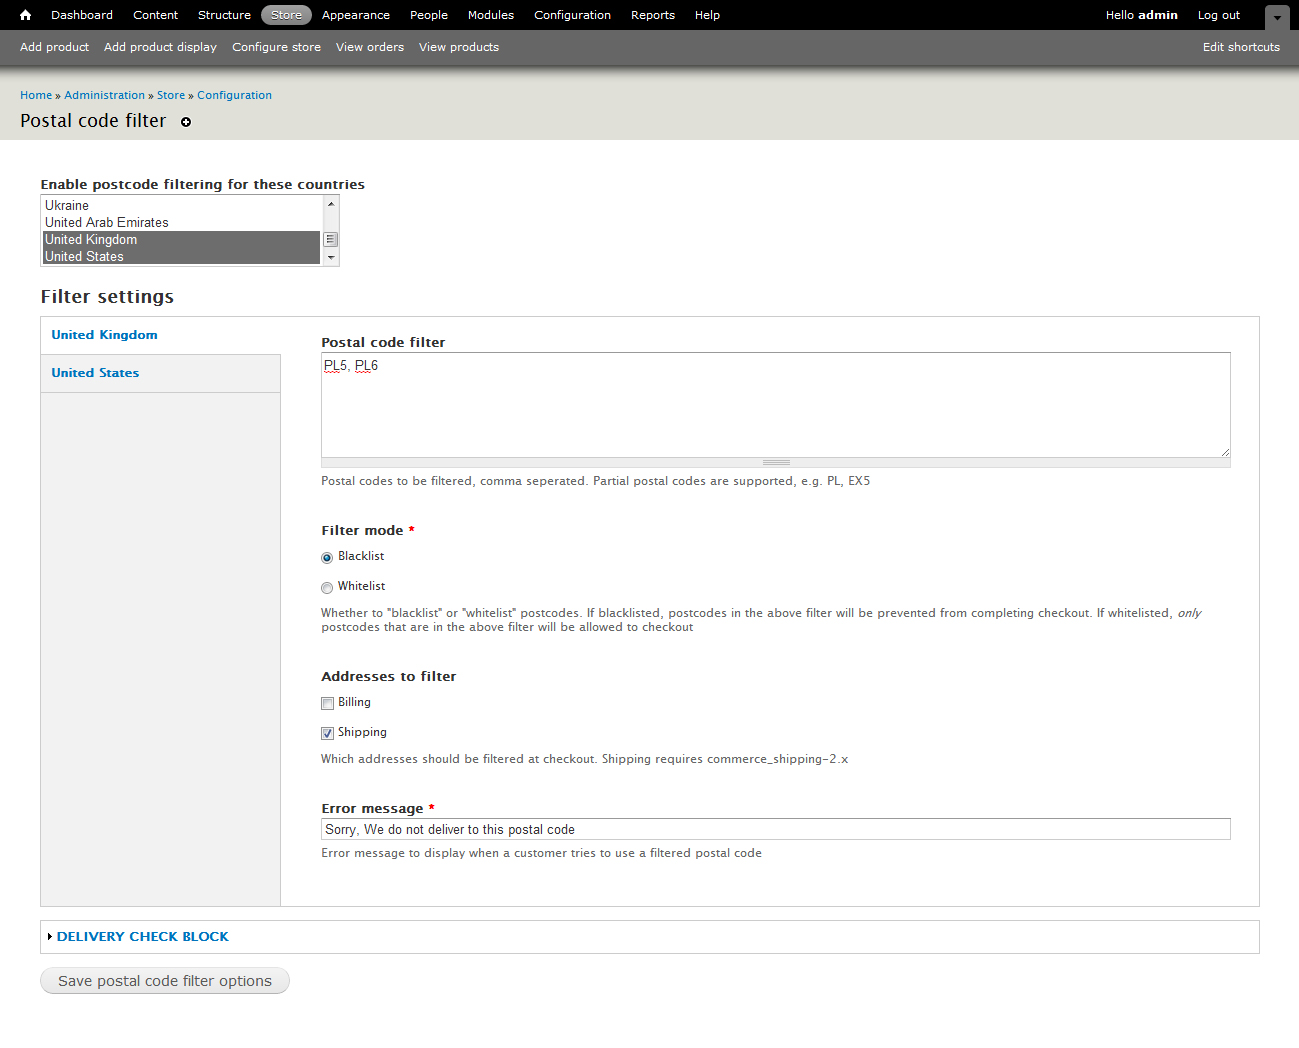Save postal code filter options
The height and width of the screenshot is (1048, 1299).
click(x=164, y=981)
